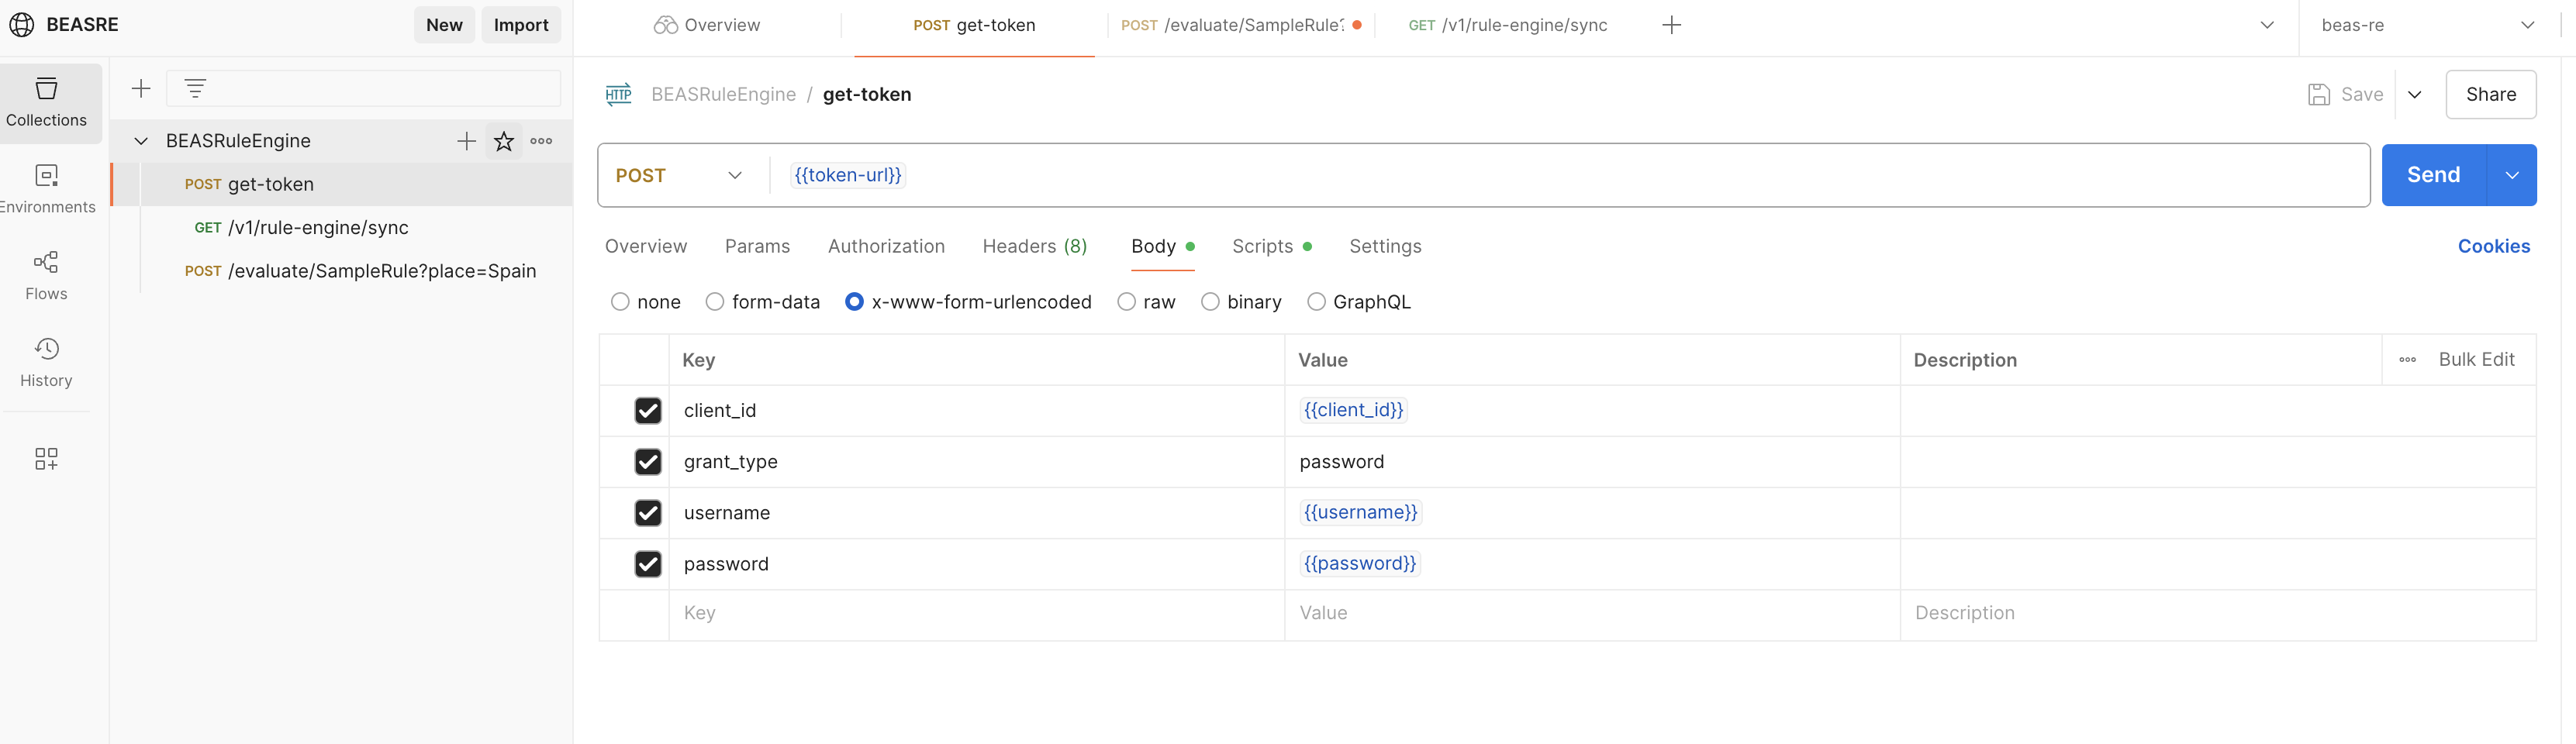Uncheck the grant_type parameter checkbox
2576x744 pixels.
tap(648, 462)
